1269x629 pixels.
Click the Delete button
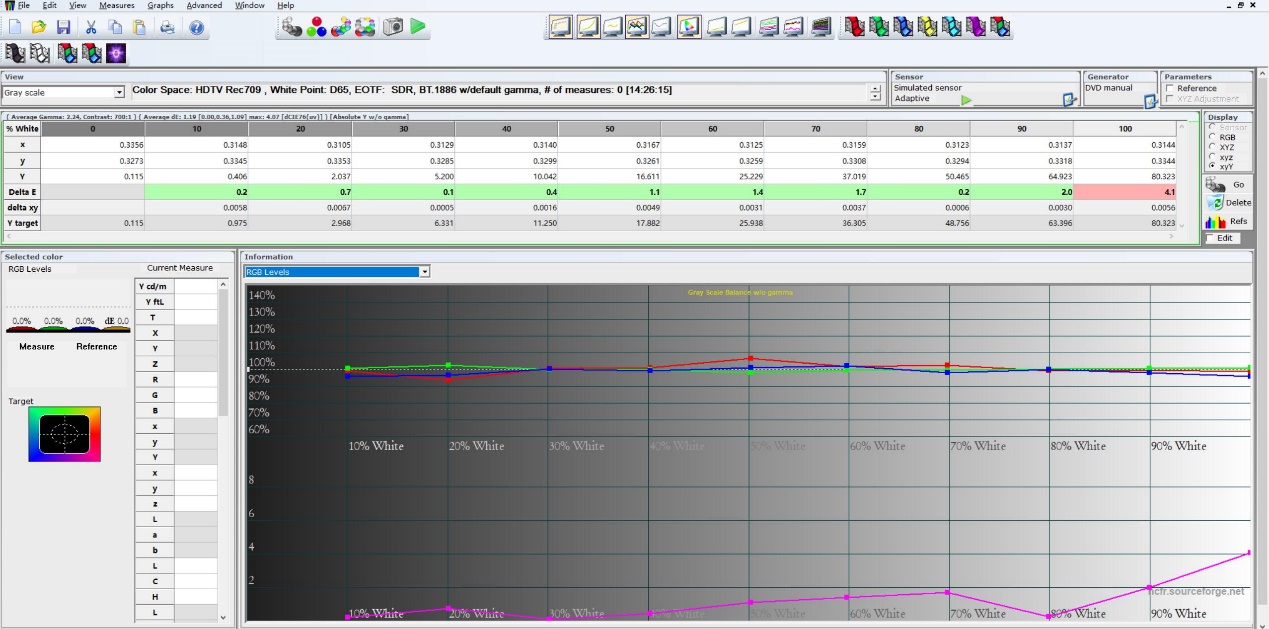(1228, 203)
